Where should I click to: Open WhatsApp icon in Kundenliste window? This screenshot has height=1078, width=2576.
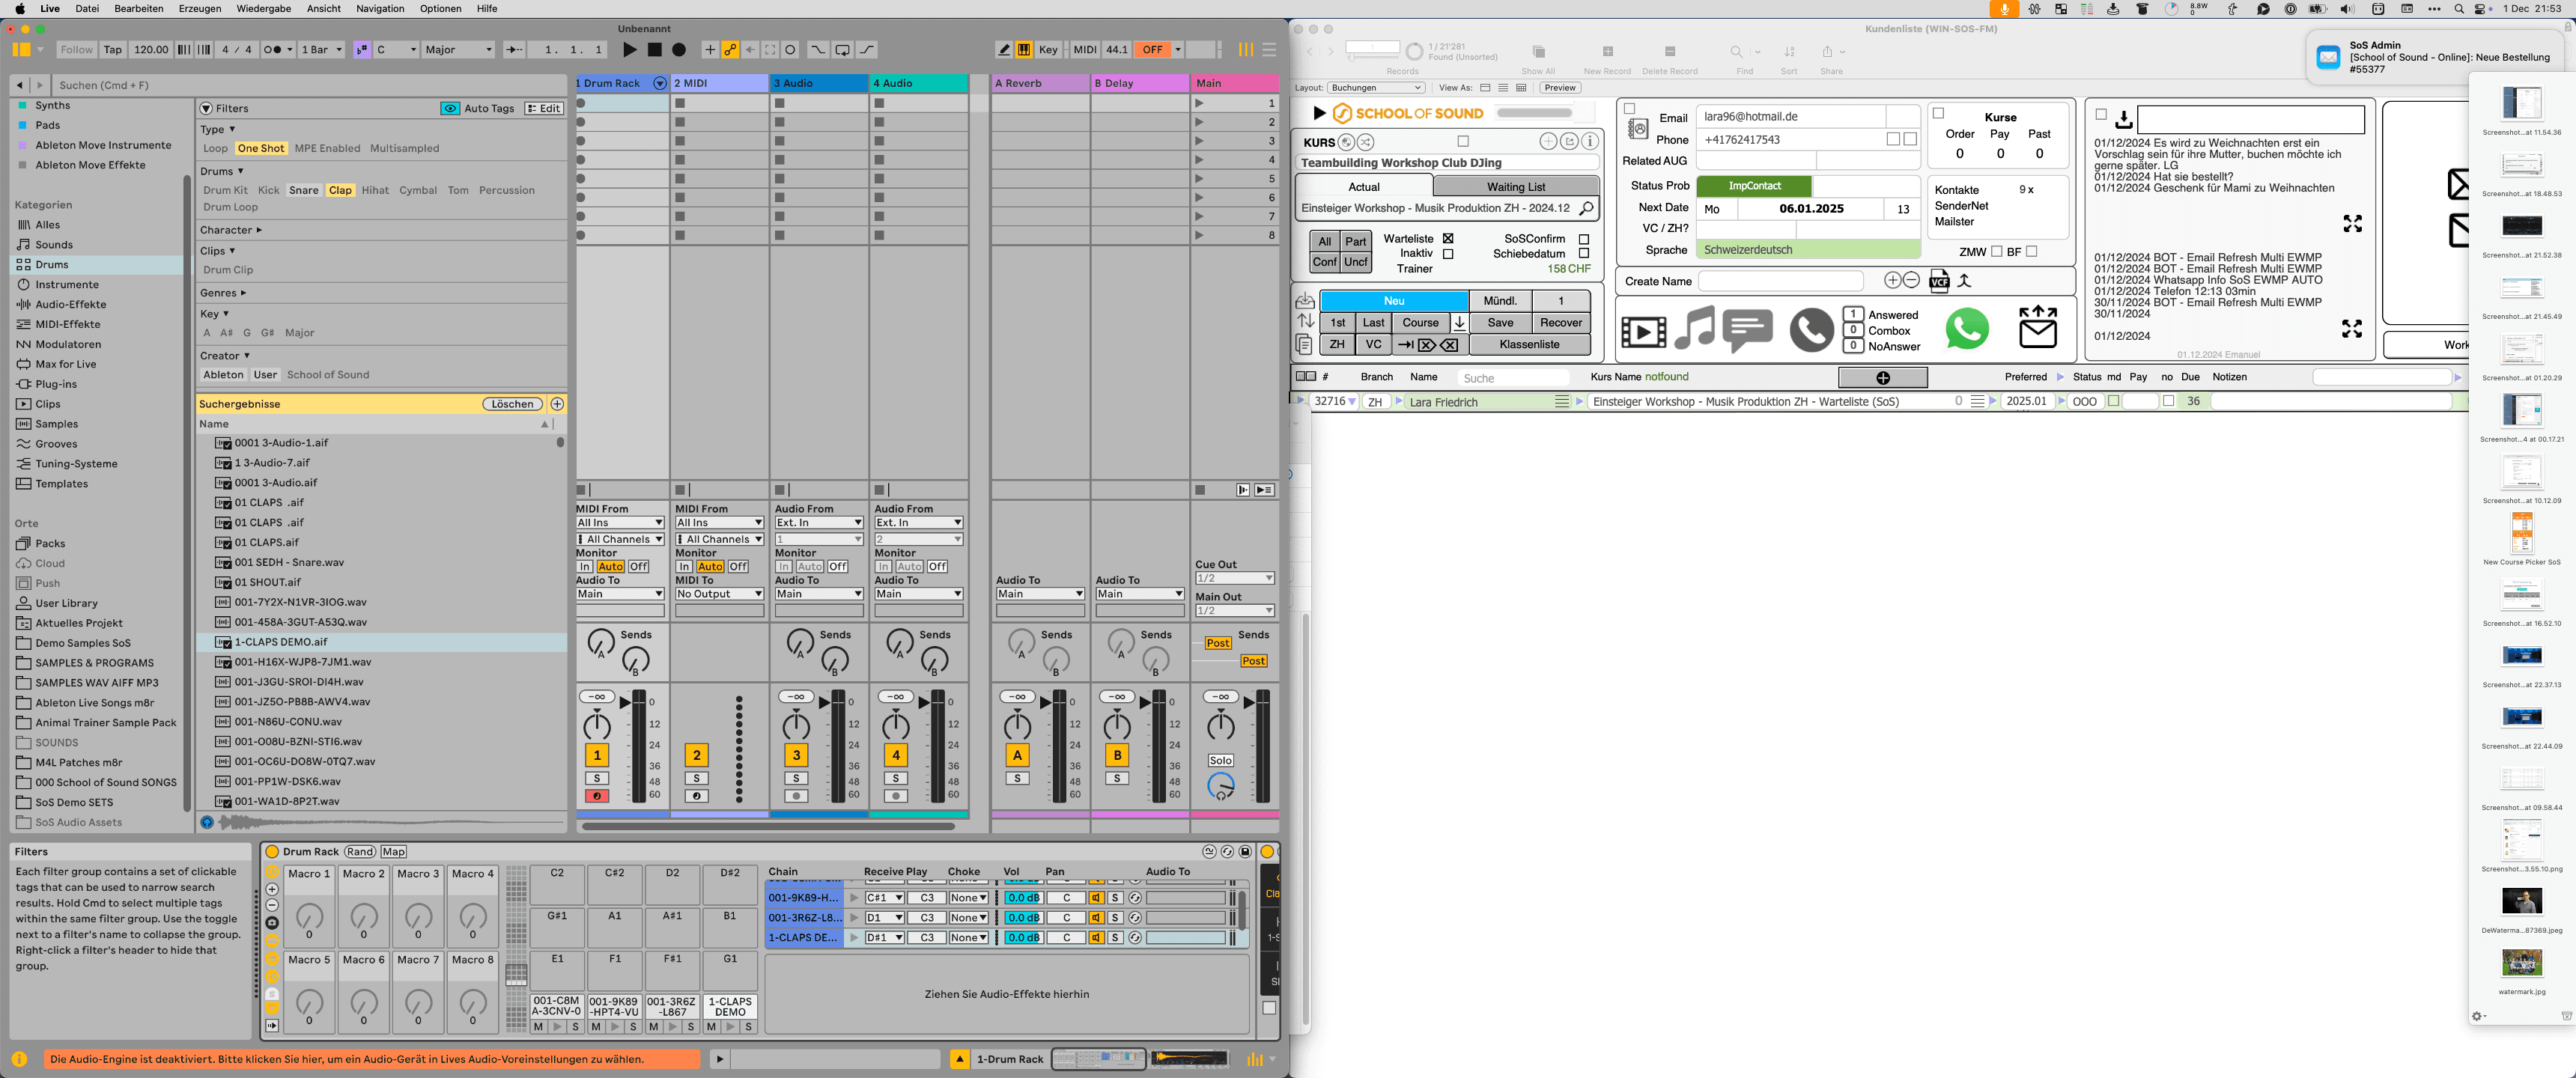pyautogui.click(x=1966, y=329)
